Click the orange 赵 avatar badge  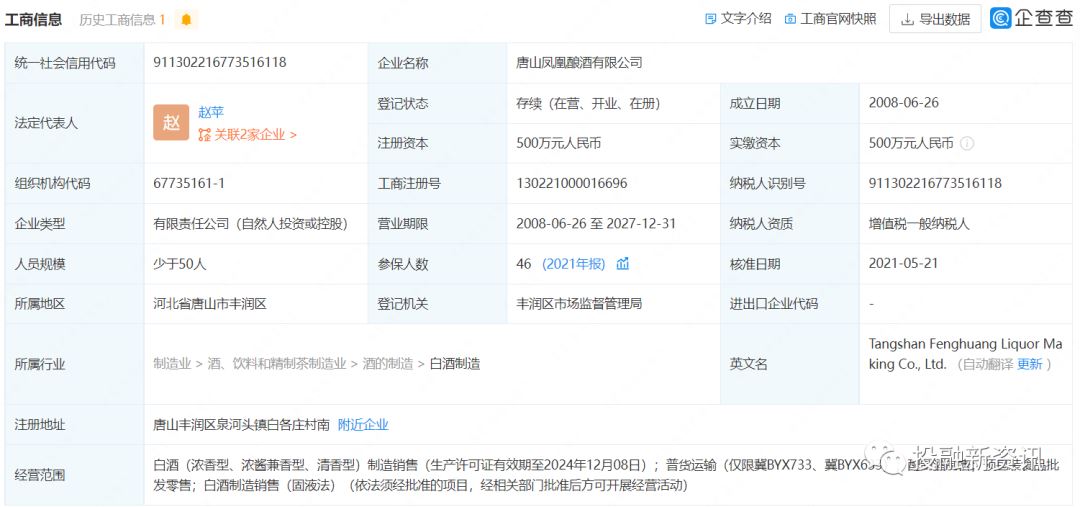point(171,122)
